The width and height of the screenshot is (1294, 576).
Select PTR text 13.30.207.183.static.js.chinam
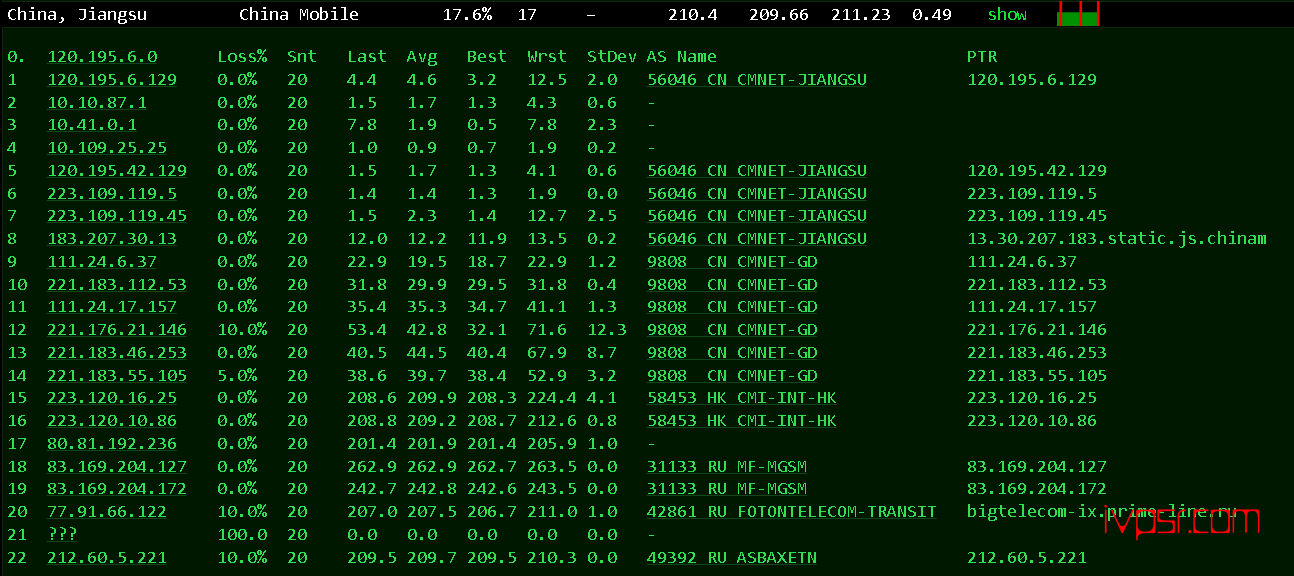pos(1117,239)
